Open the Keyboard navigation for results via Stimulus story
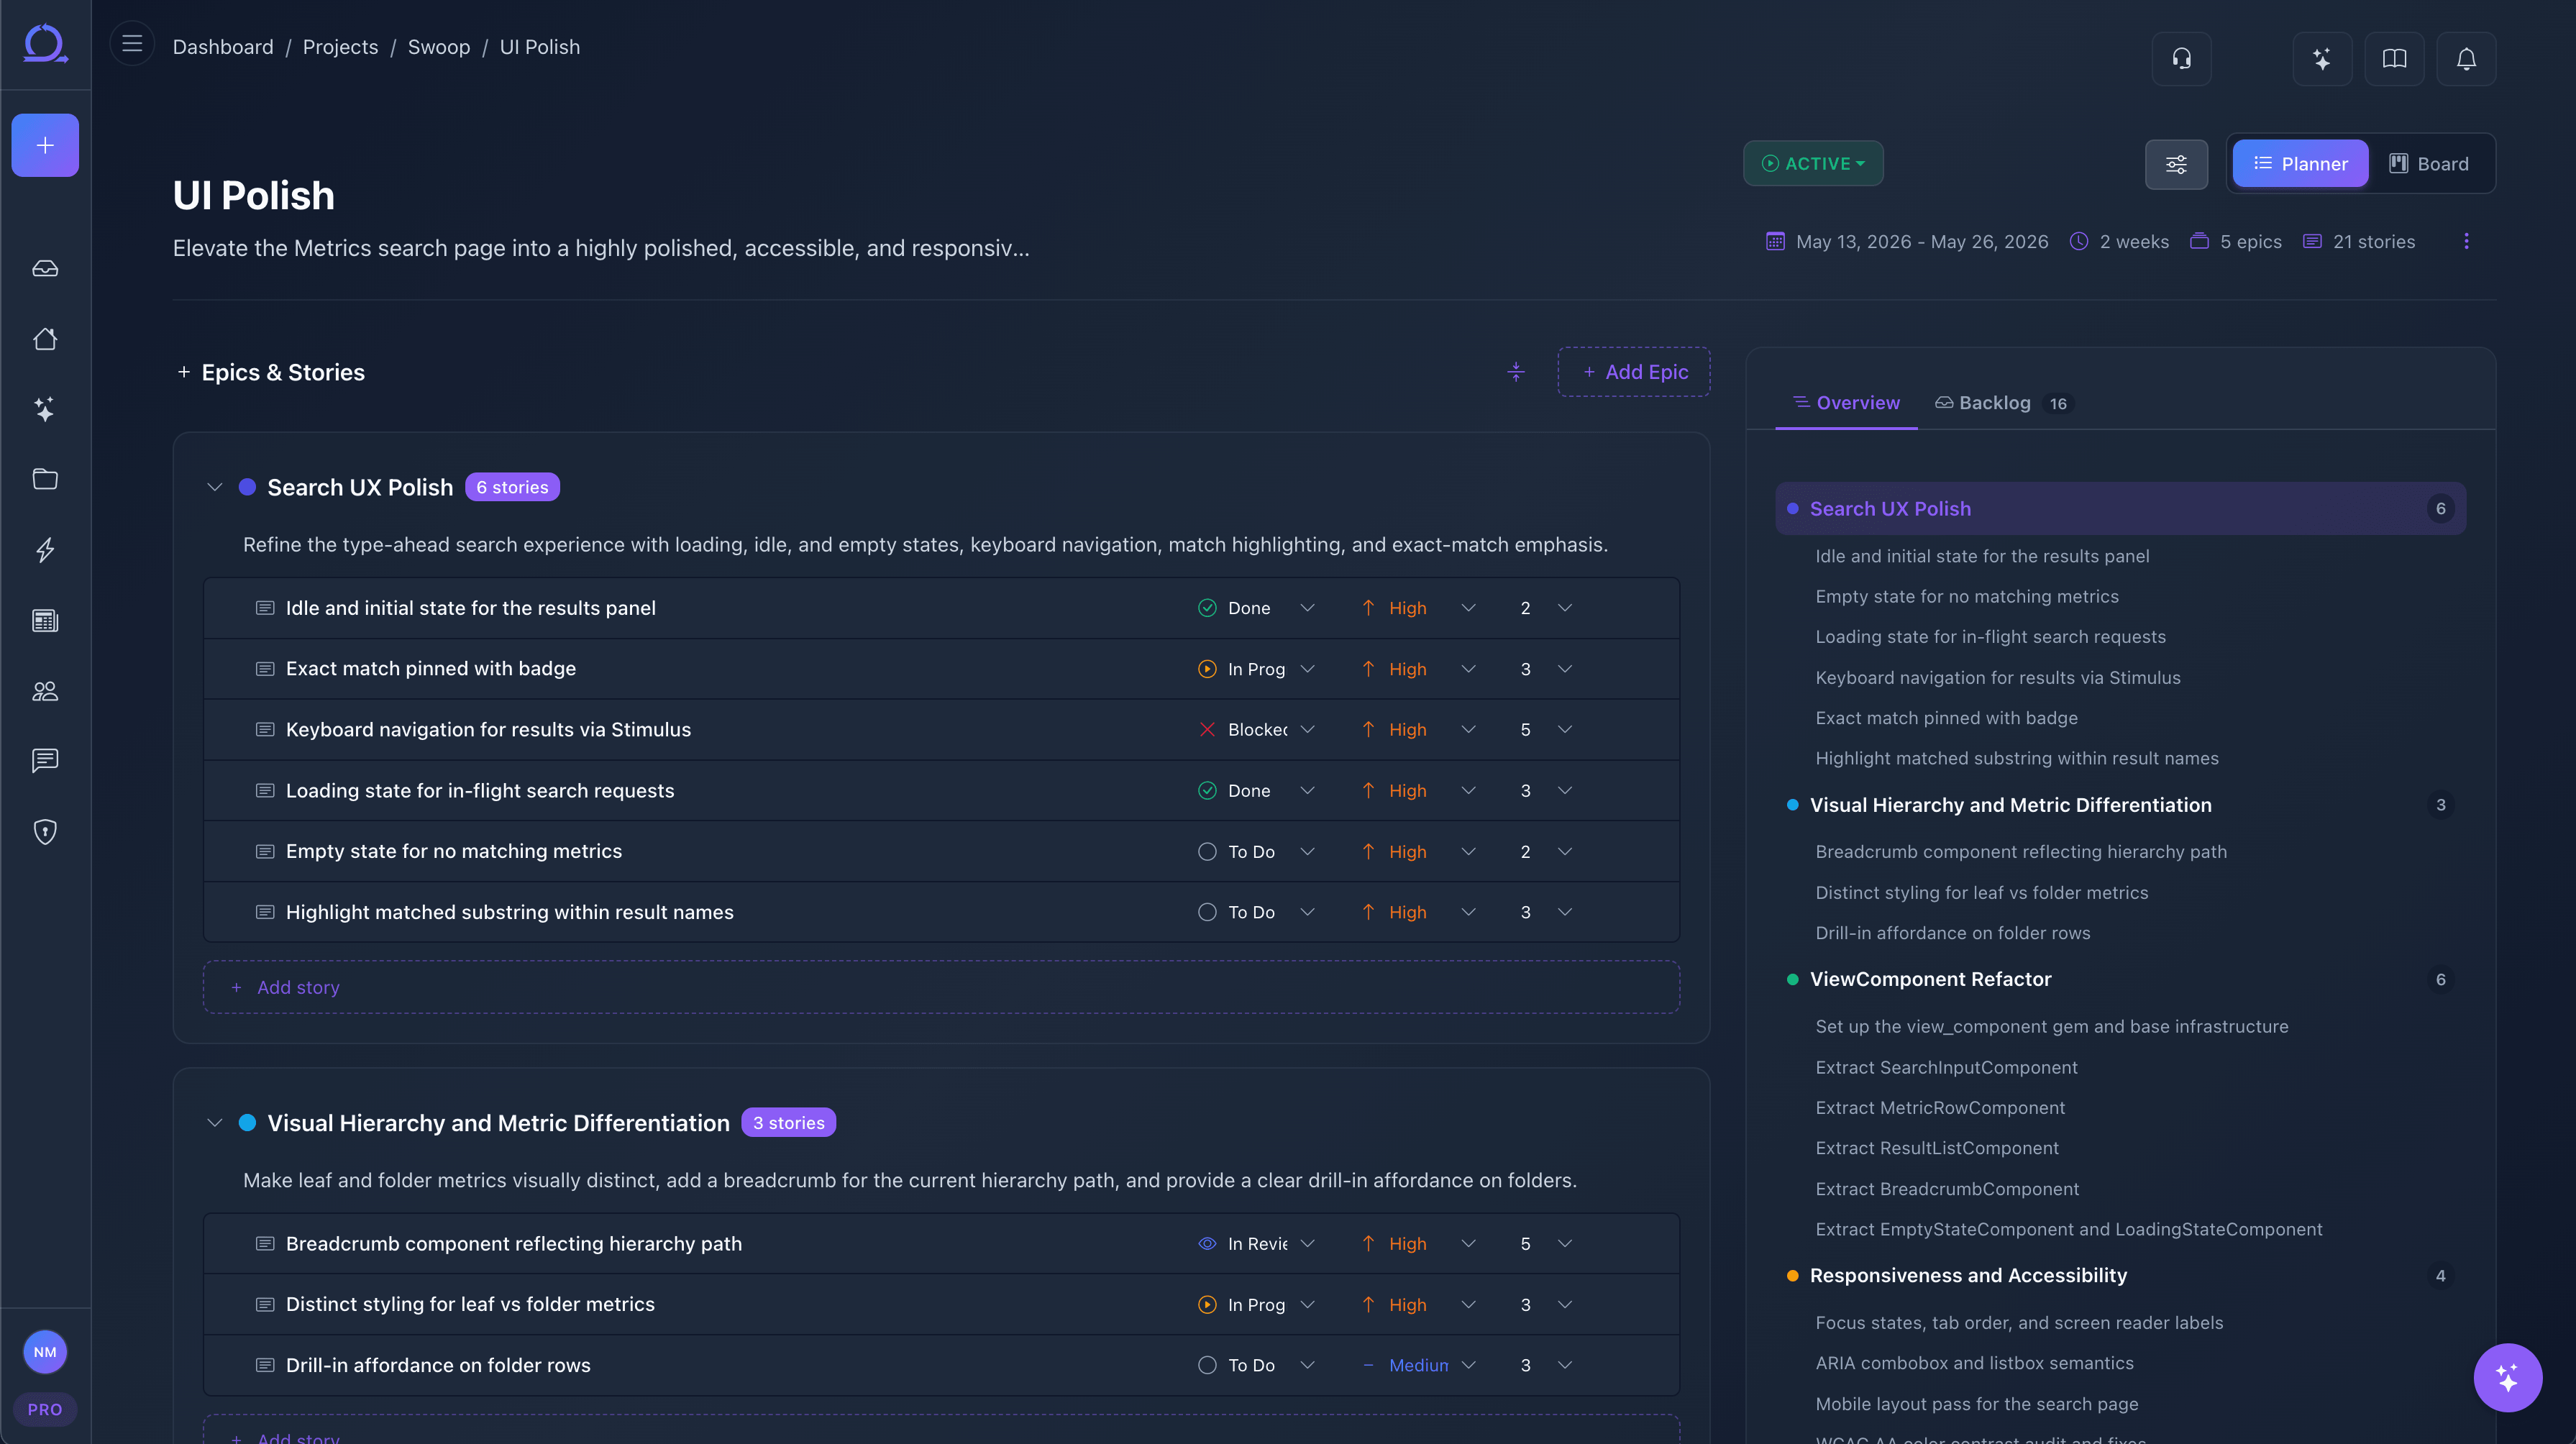The height and width of the screenshot is (1444, 2576). pos(488,730)
